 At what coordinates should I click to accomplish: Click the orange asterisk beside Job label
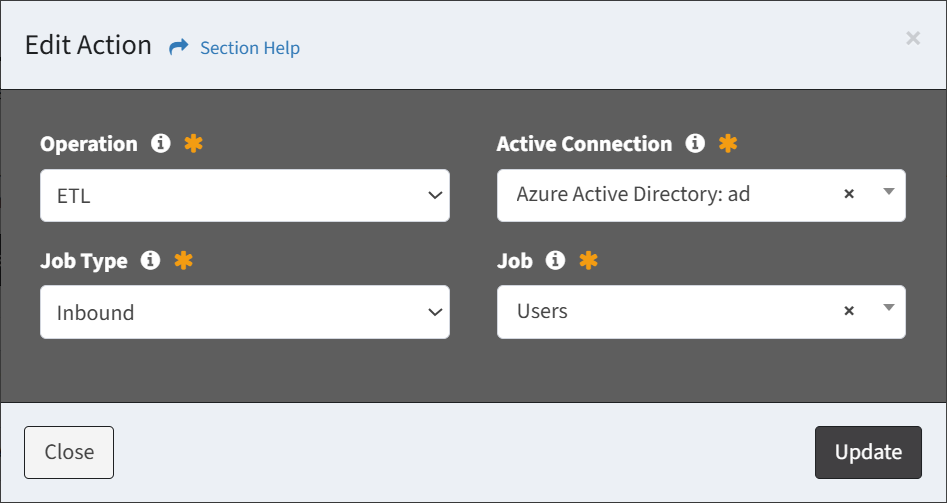coord(588,260)
